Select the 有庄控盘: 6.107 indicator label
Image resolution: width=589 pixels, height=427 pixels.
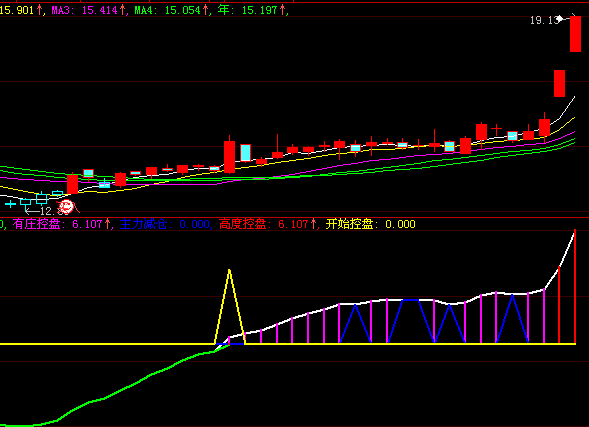click(x=57, y=224)
